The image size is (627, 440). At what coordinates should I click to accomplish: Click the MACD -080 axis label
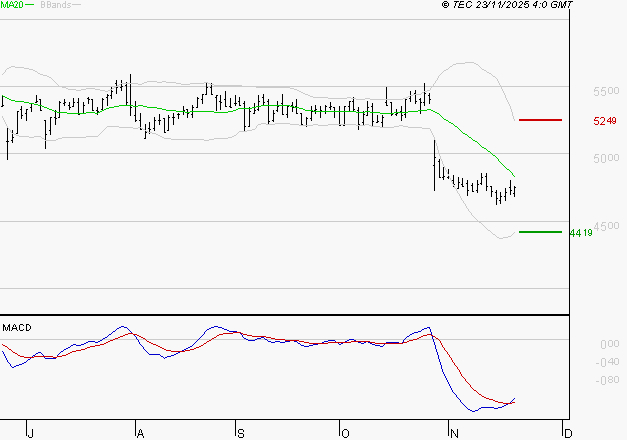click(x=607, y=380)
